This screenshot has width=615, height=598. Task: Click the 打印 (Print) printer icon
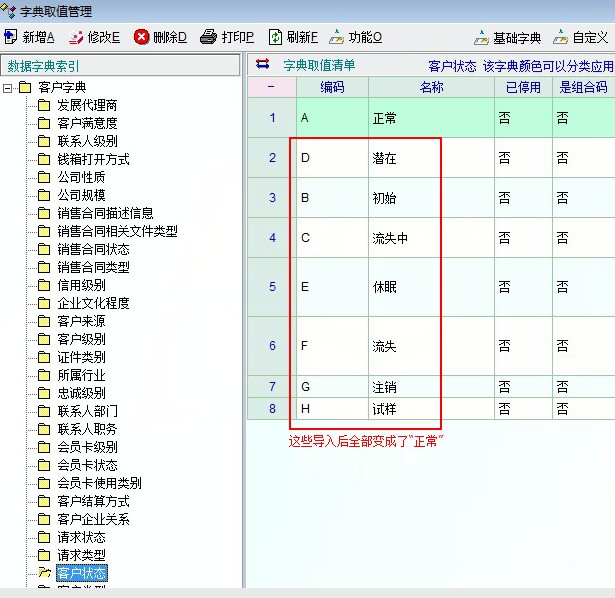208,37
